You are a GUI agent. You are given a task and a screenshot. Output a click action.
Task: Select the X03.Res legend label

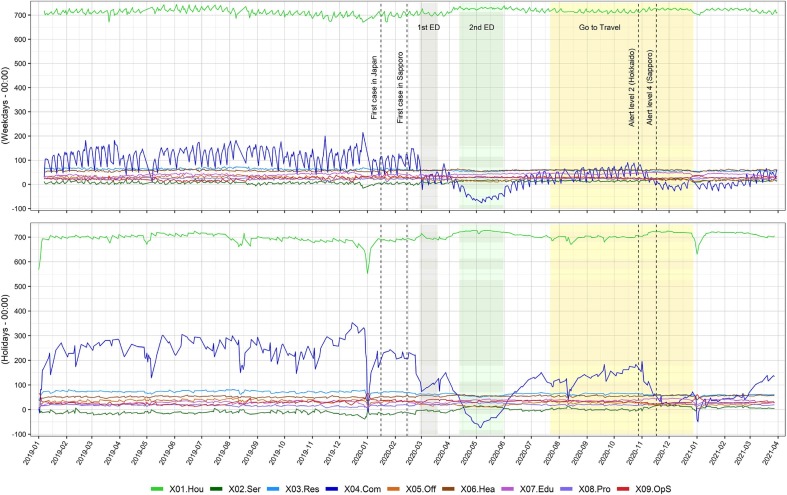click(302, 489)
